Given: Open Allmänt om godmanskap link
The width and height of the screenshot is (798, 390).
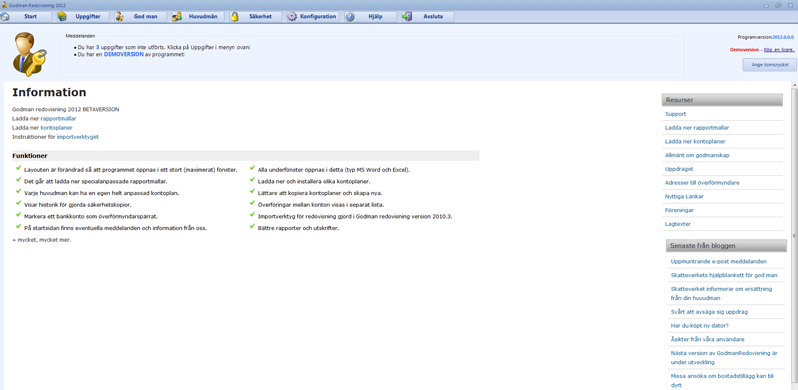Looking at the screenshot, I should (697, 155).
